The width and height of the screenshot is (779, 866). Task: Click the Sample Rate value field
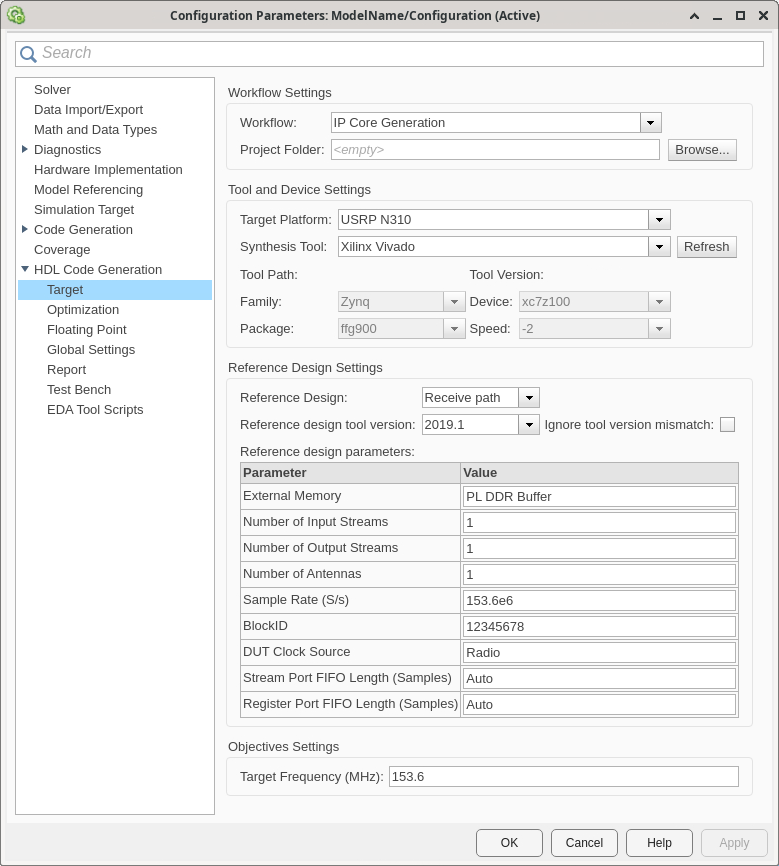click(x=599, y=601)
